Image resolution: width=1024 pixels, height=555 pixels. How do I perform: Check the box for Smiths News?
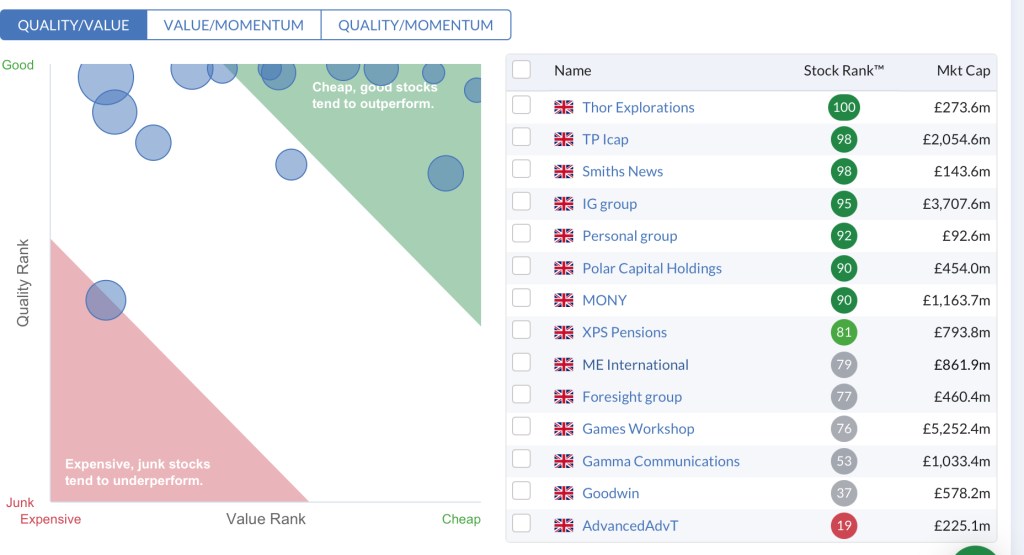[521, 171]
